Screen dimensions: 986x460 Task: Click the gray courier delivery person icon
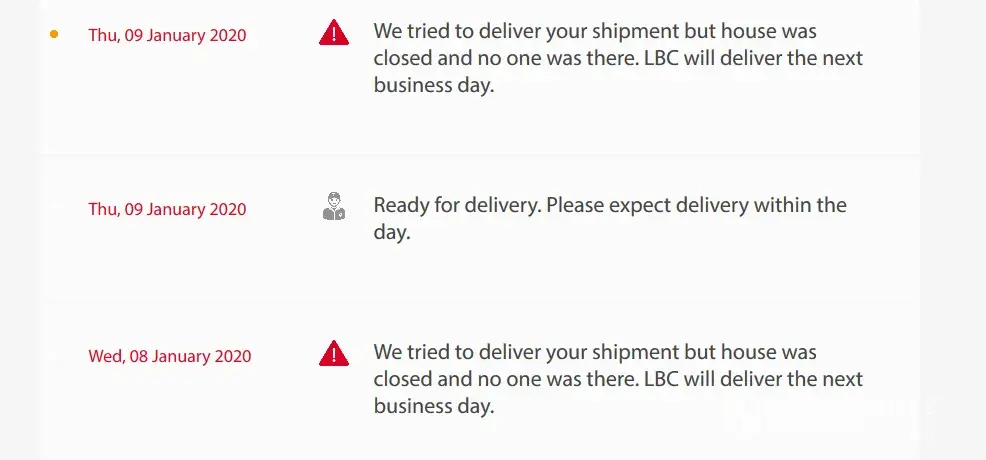[x=334, y=208]
